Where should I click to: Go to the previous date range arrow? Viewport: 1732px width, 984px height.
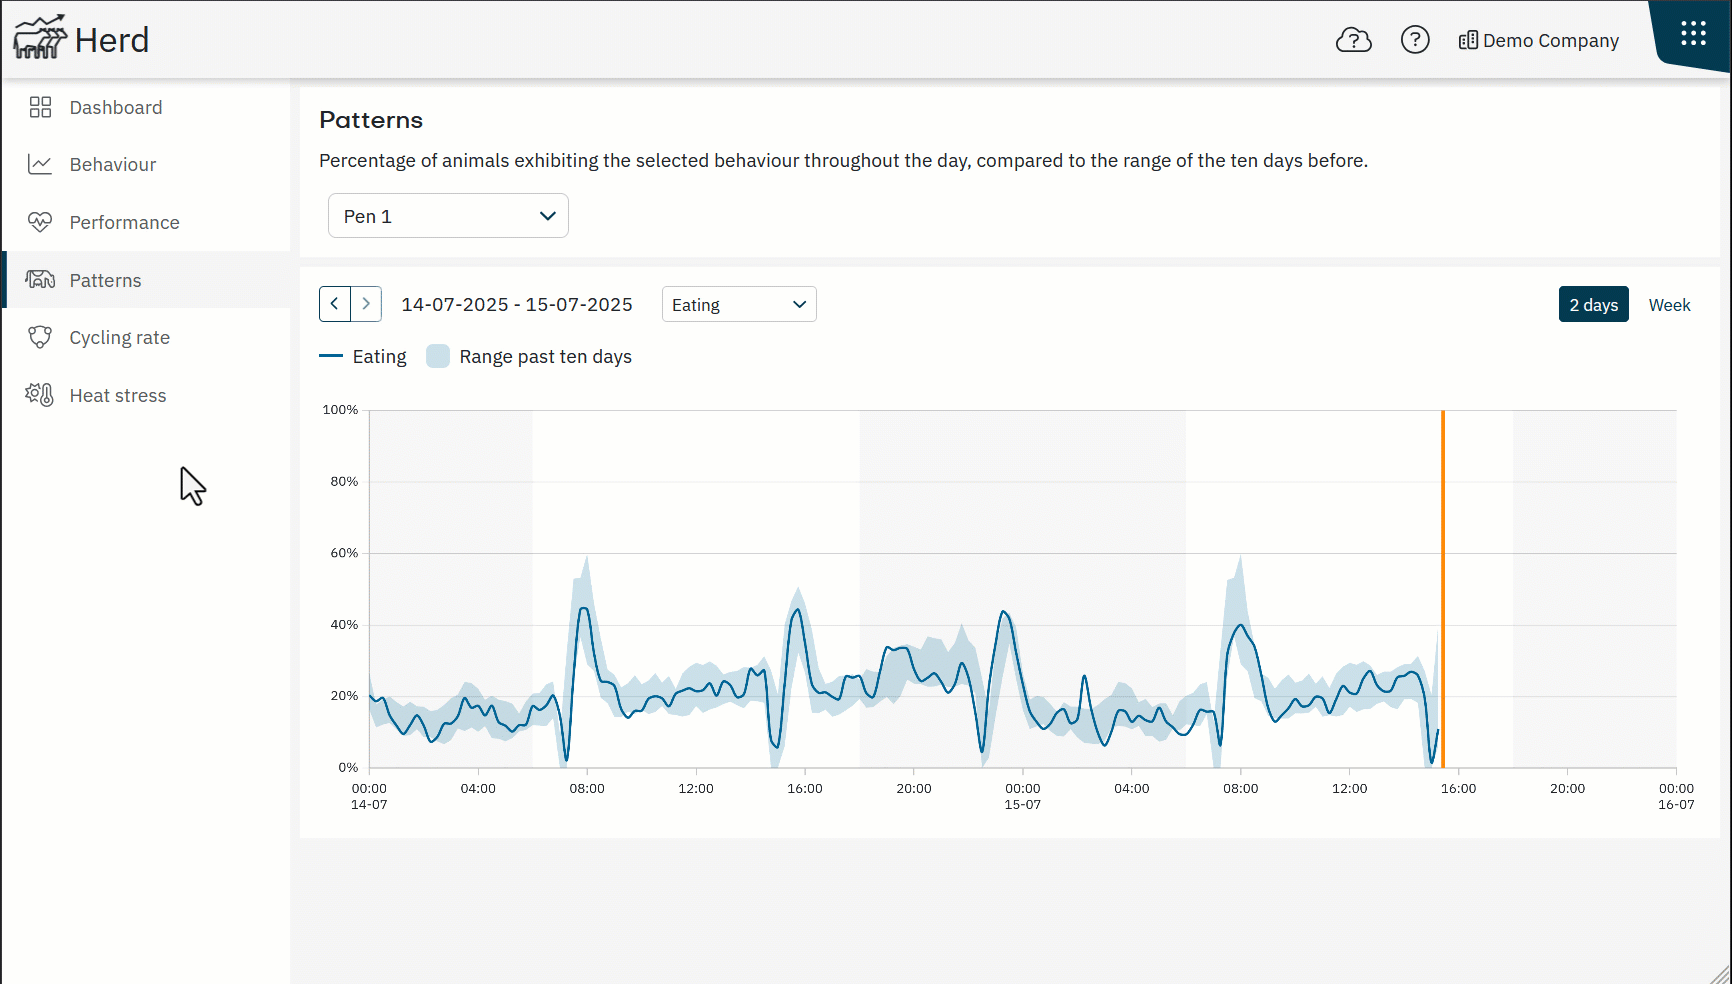[335, 304]
